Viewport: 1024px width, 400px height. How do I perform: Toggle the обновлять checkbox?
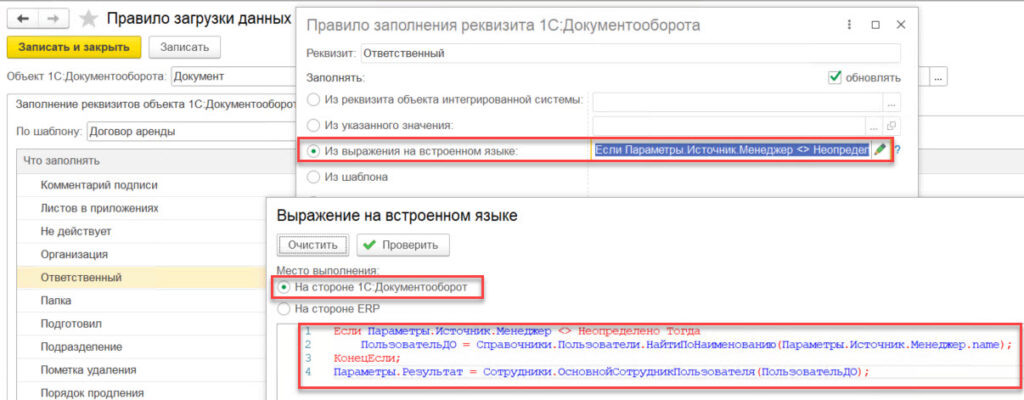834,77
